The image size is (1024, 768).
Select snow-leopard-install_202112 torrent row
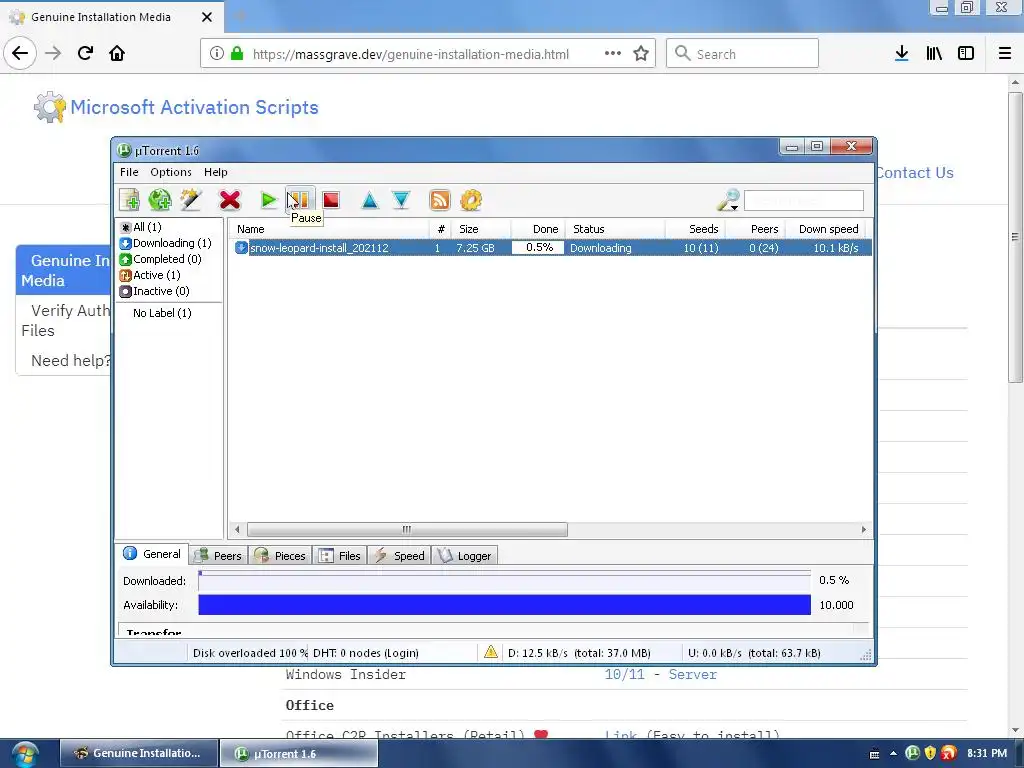[552, 248]
